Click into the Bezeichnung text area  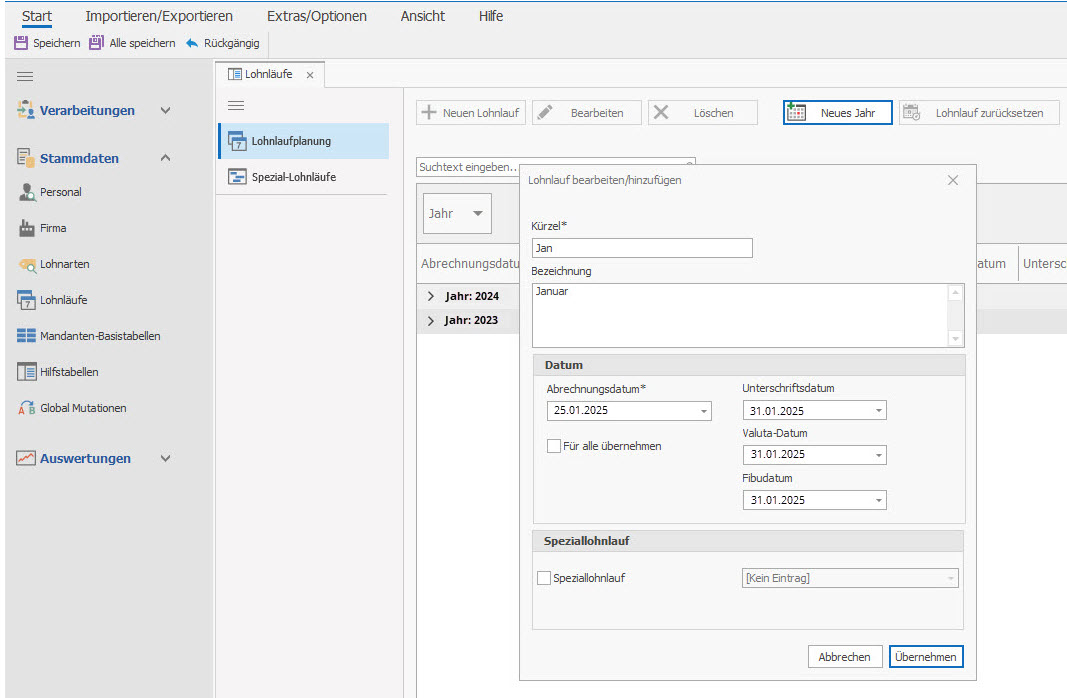click(740, 316)
